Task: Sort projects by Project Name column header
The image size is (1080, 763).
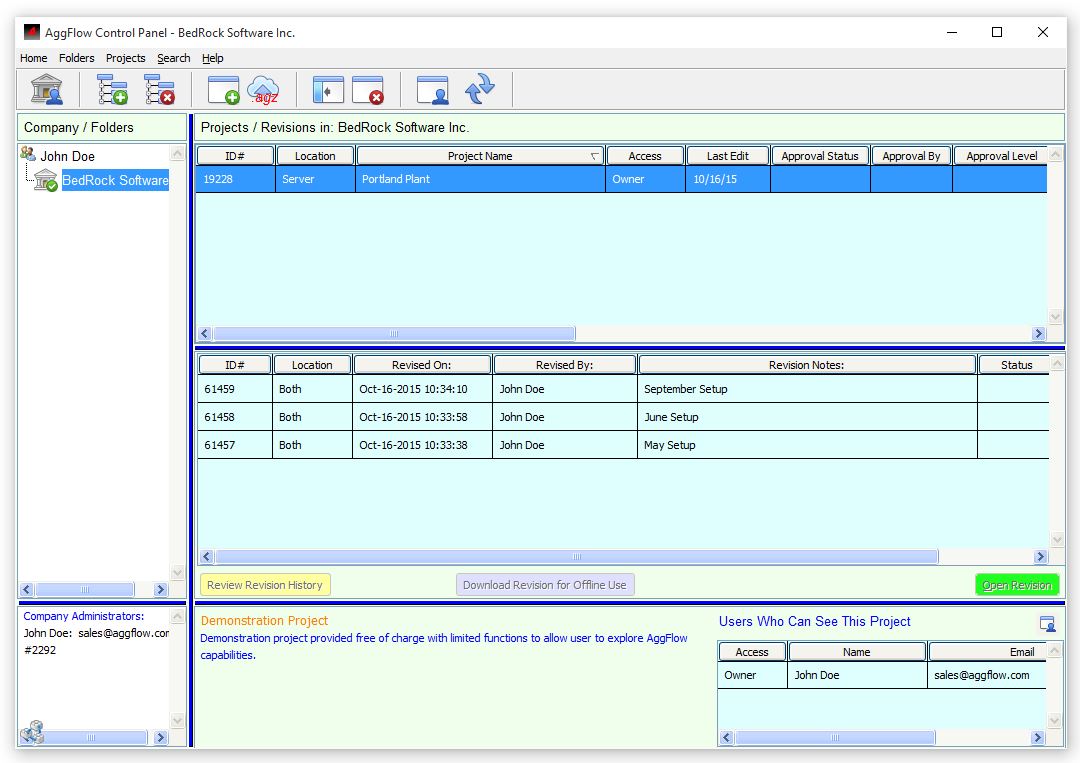Action: (x=480, y=156)
